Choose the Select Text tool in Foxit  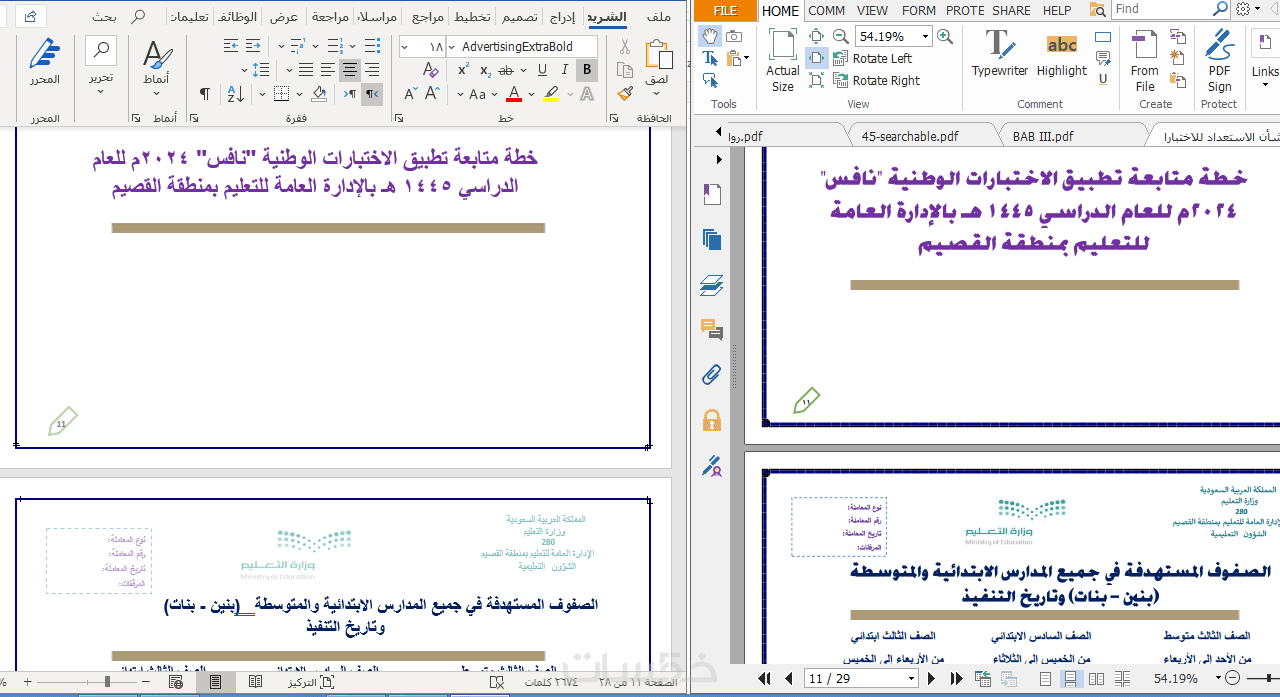click(710, 59)
